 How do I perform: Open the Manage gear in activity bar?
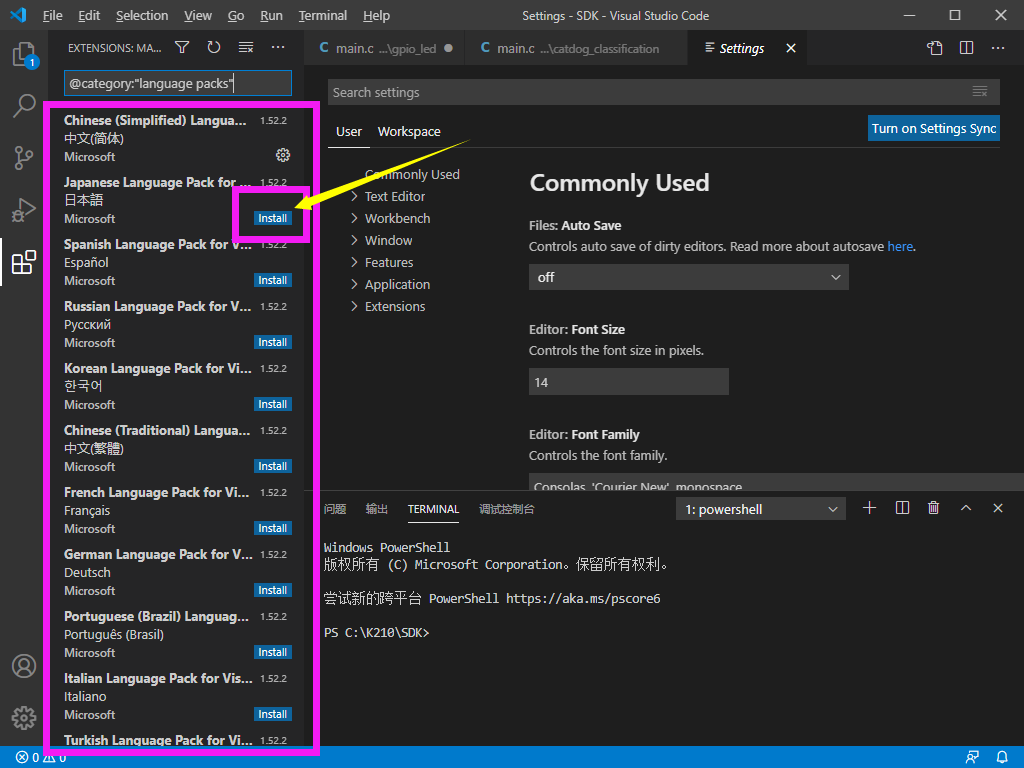[24, 718]
